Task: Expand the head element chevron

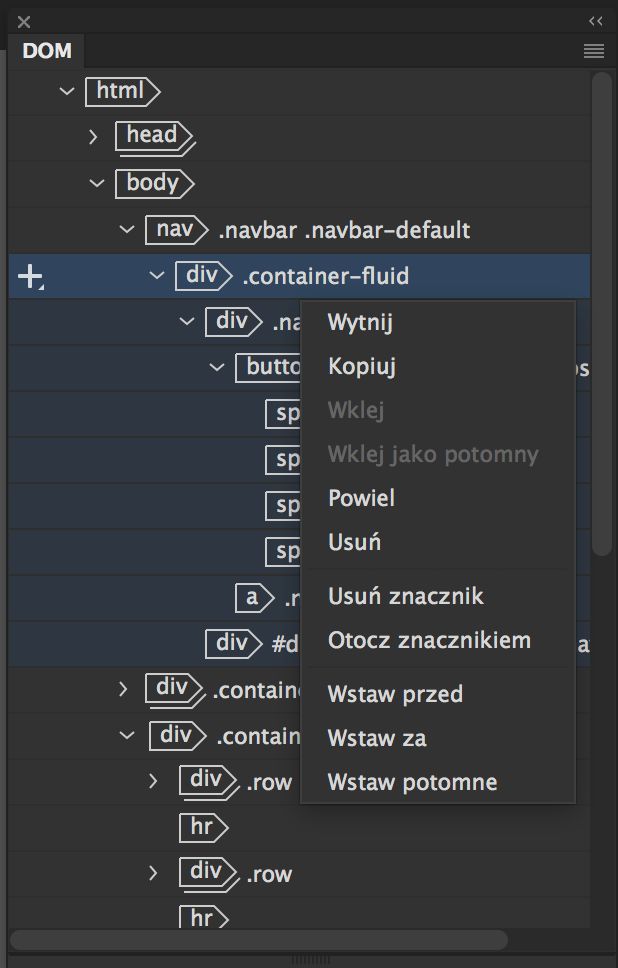Action: (93, 137)
